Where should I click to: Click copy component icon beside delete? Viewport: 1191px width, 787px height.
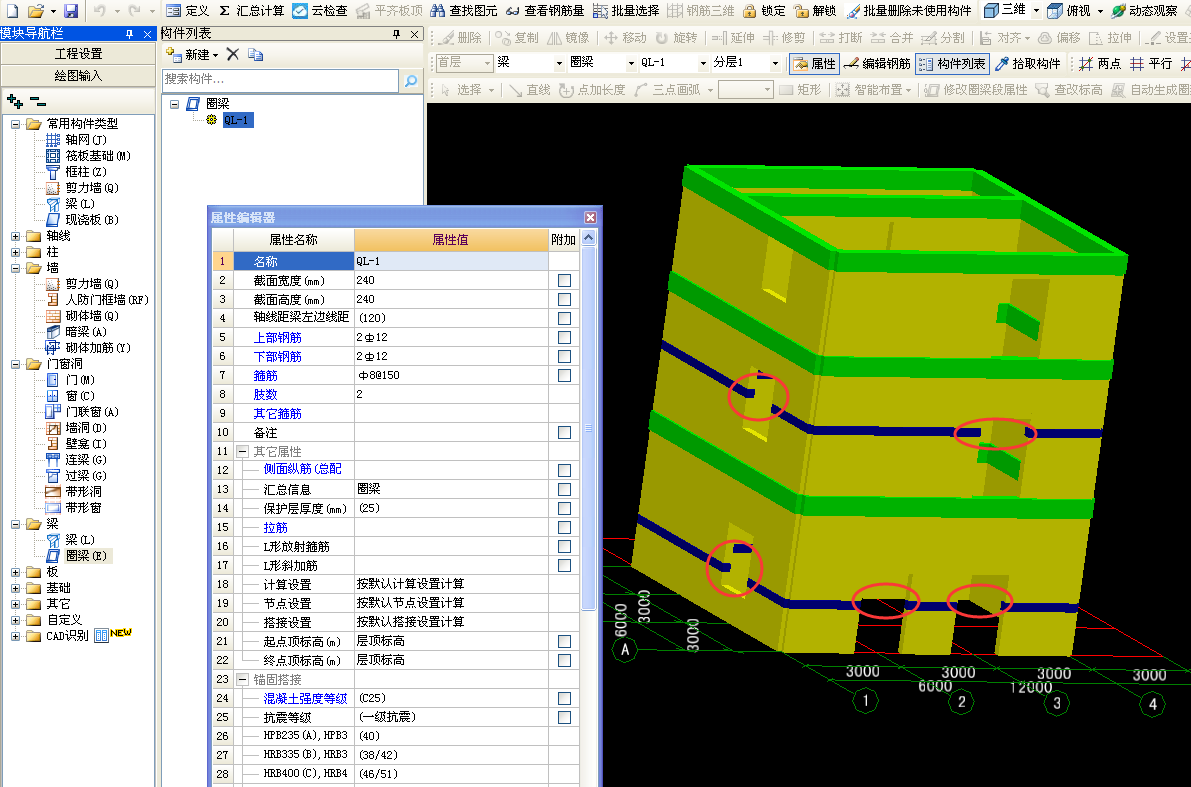(256, 55)
